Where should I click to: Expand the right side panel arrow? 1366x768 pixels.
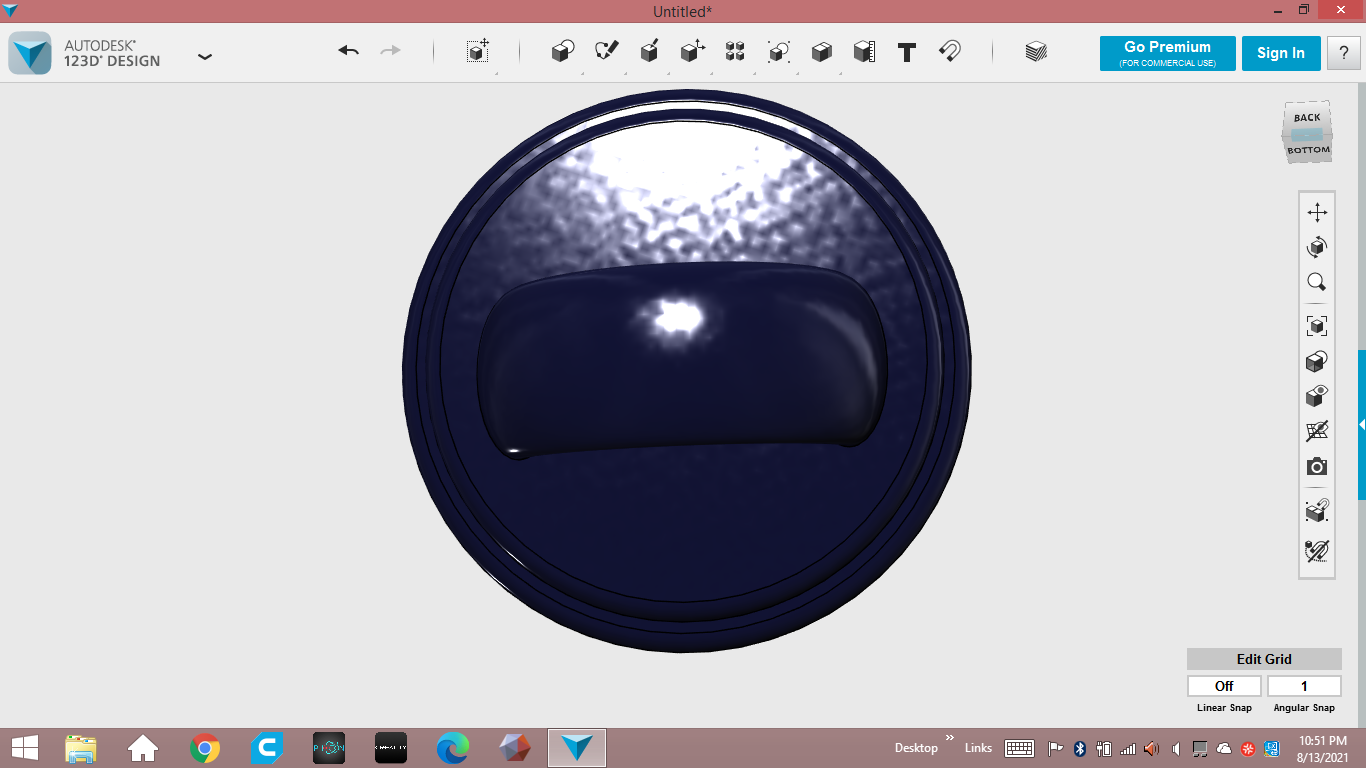pyautogui.click(x=1362, y=425)
